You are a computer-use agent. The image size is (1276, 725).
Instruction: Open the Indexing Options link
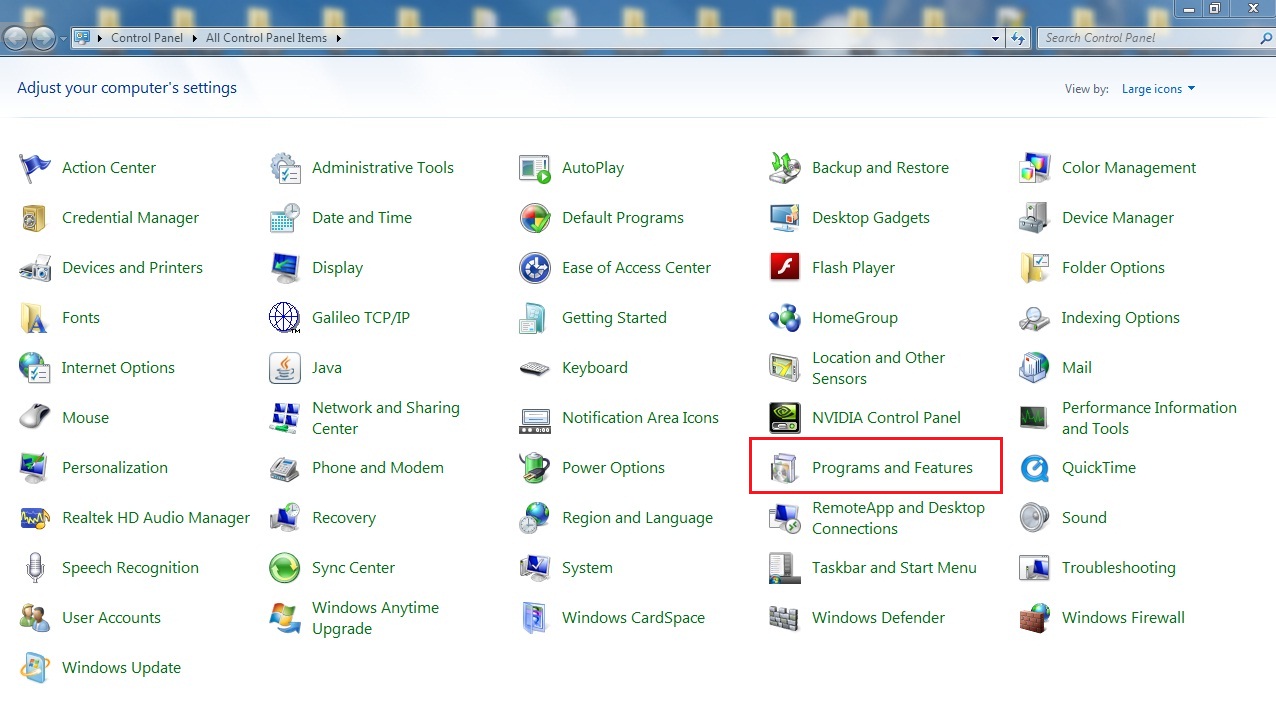[1120, 318]
